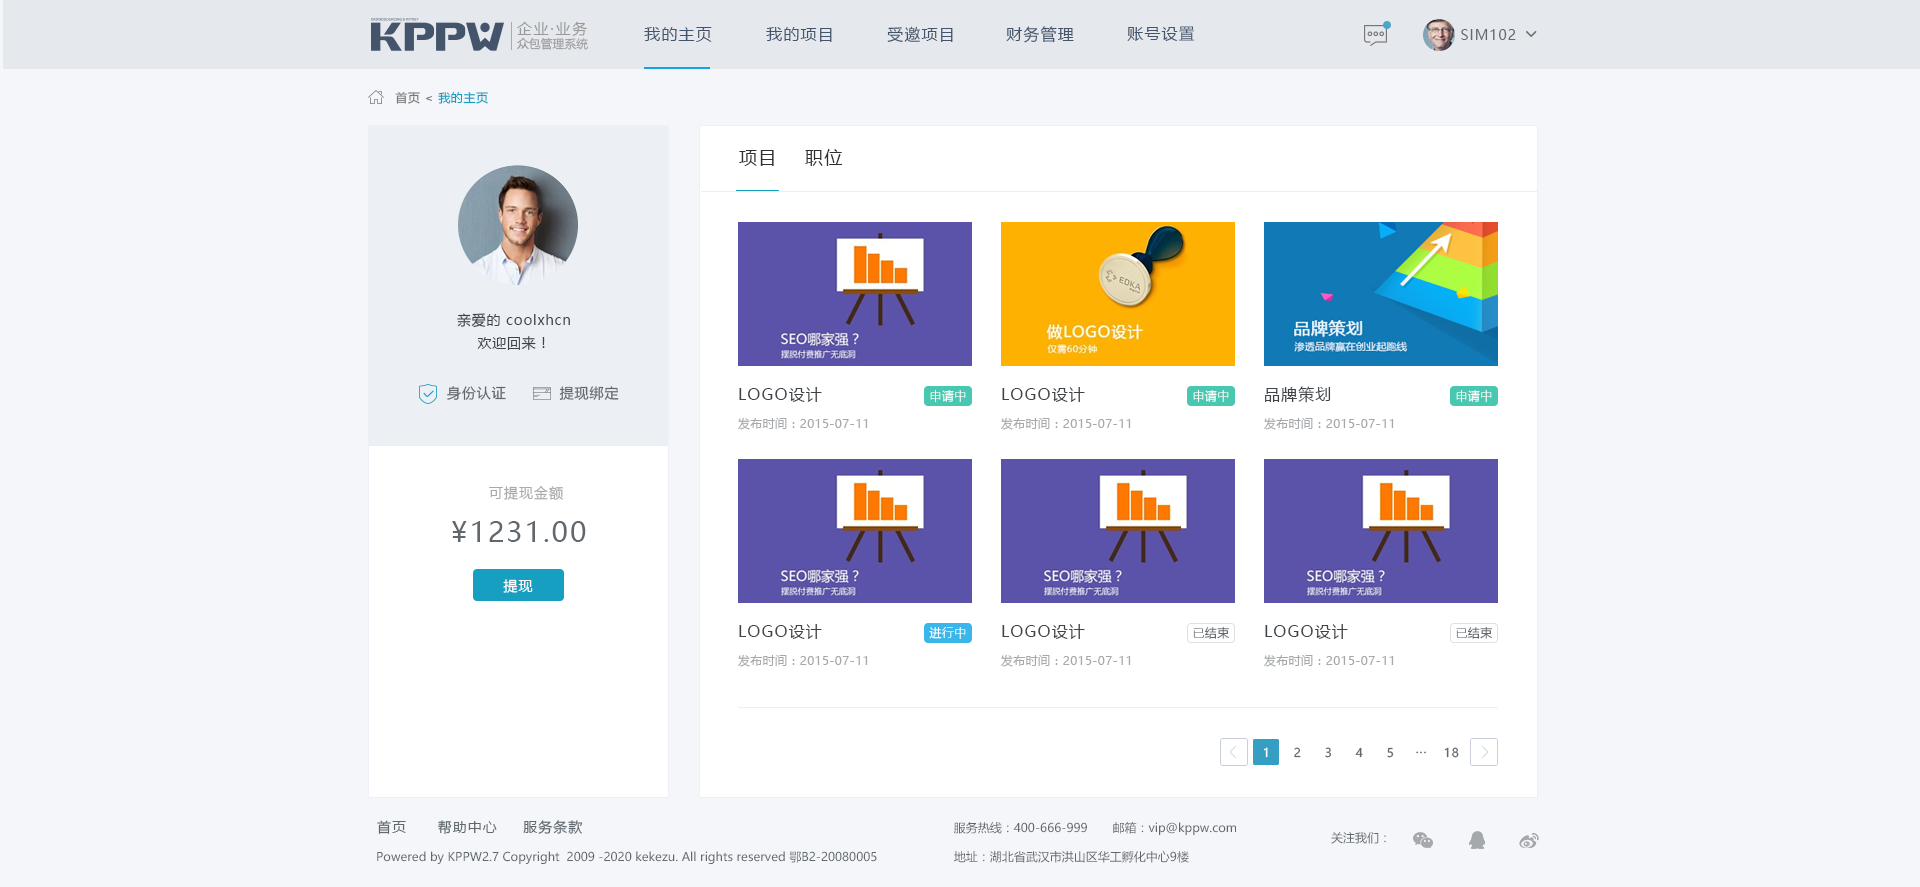1920x887 pixels.
Task: Click the 提现 withdraw button
Action: tap(518, 585)
